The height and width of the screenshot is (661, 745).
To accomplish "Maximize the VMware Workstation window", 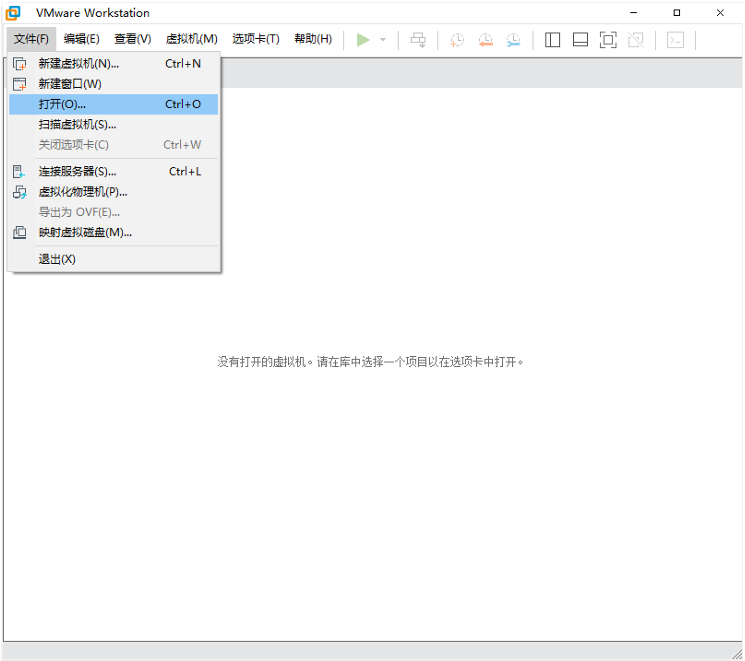I will (677, 13).
